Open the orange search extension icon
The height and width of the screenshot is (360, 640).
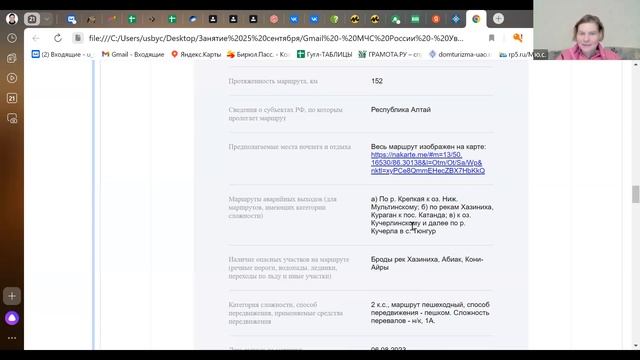[518, 38]
